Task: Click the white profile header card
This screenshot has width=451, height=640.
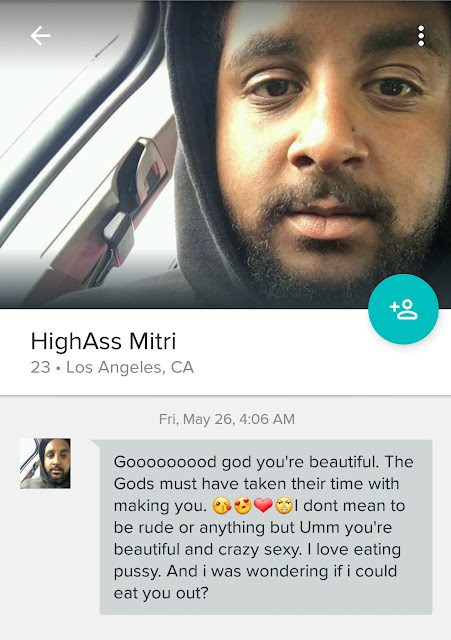Action: [x=225, y=352]
